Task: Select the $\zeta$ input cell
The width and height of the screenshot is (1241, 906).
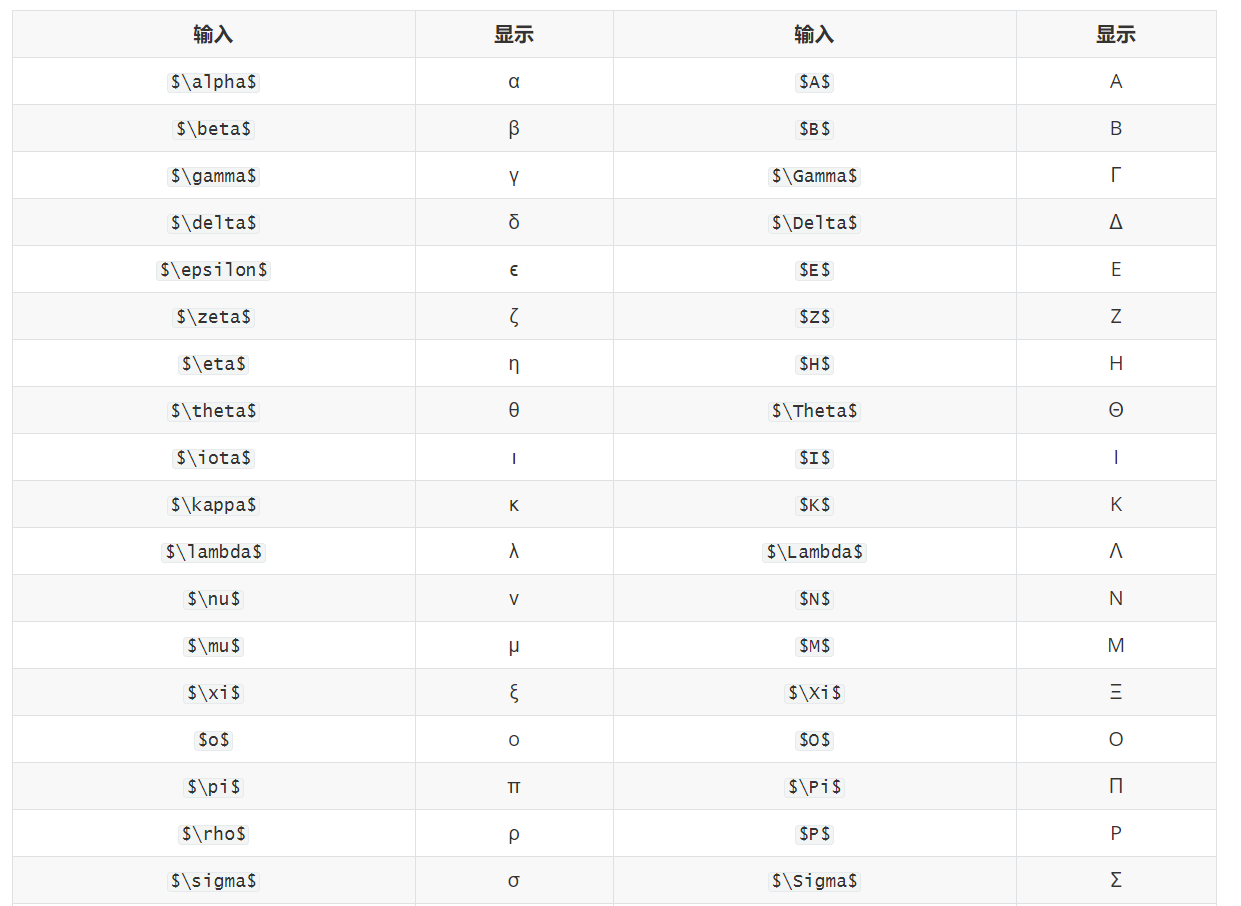Action: point(214,317)
